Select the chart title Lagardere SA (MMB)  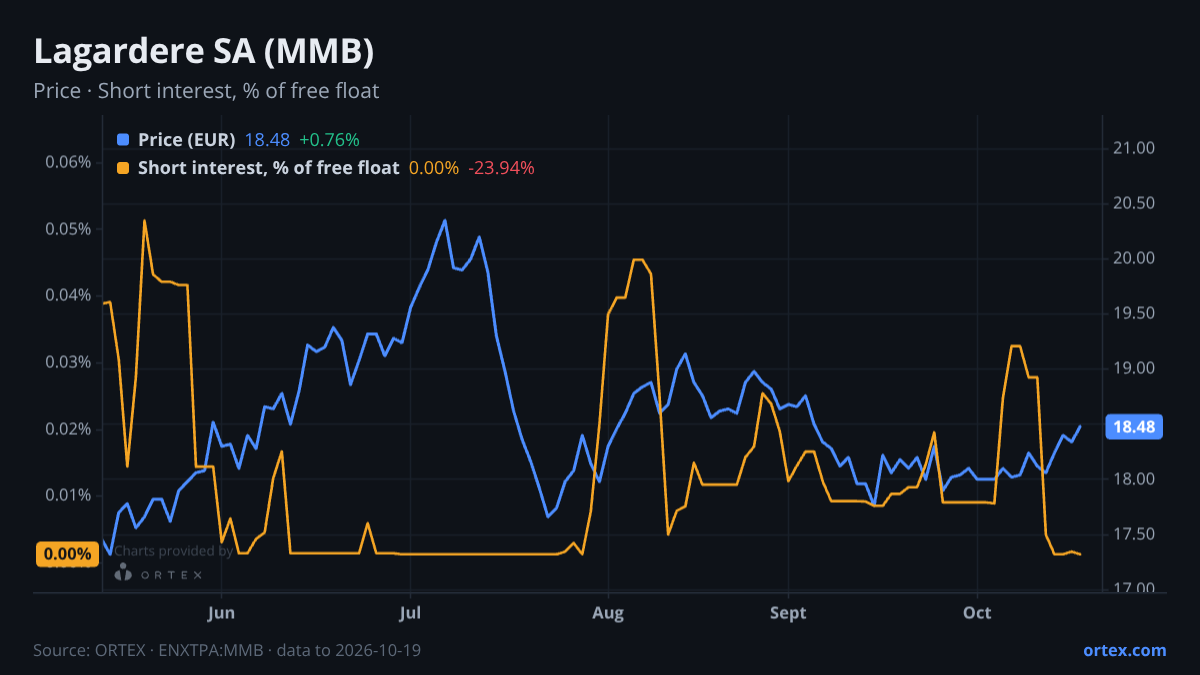(204, 52)
